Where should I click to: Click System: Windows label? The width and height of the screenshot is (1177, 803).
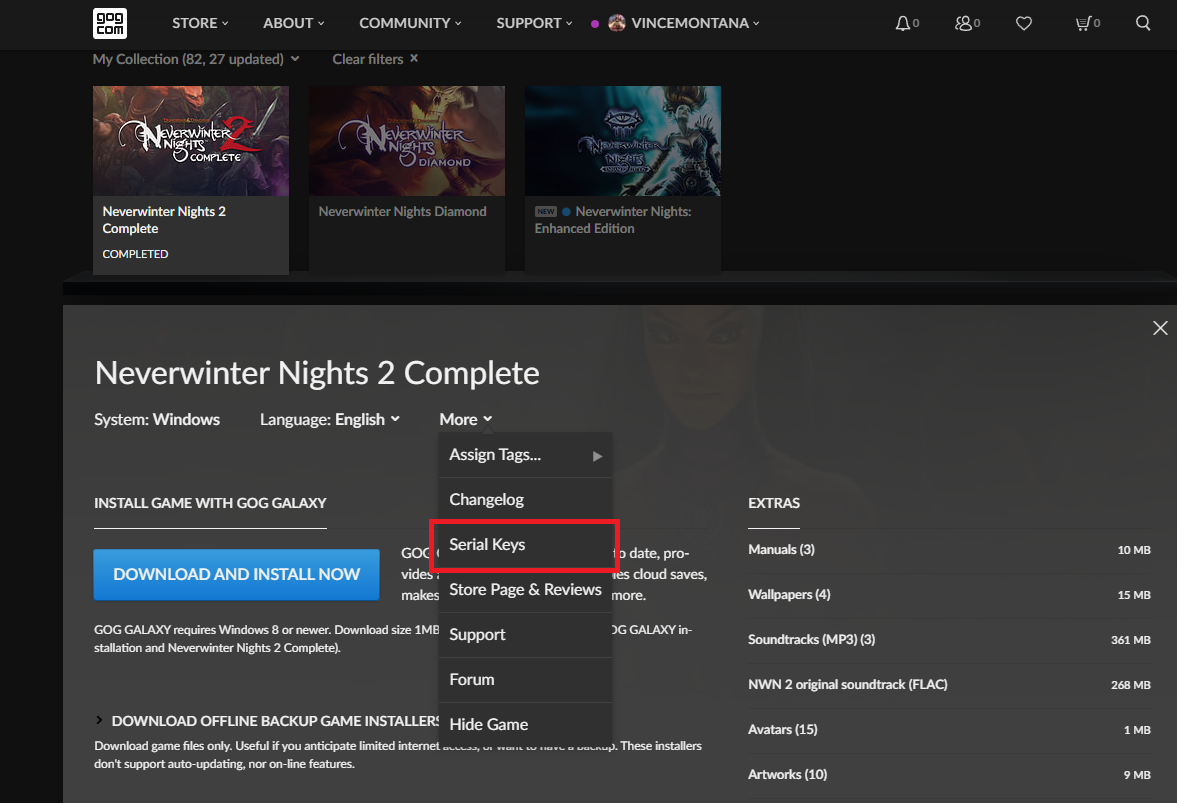point(157,420)
